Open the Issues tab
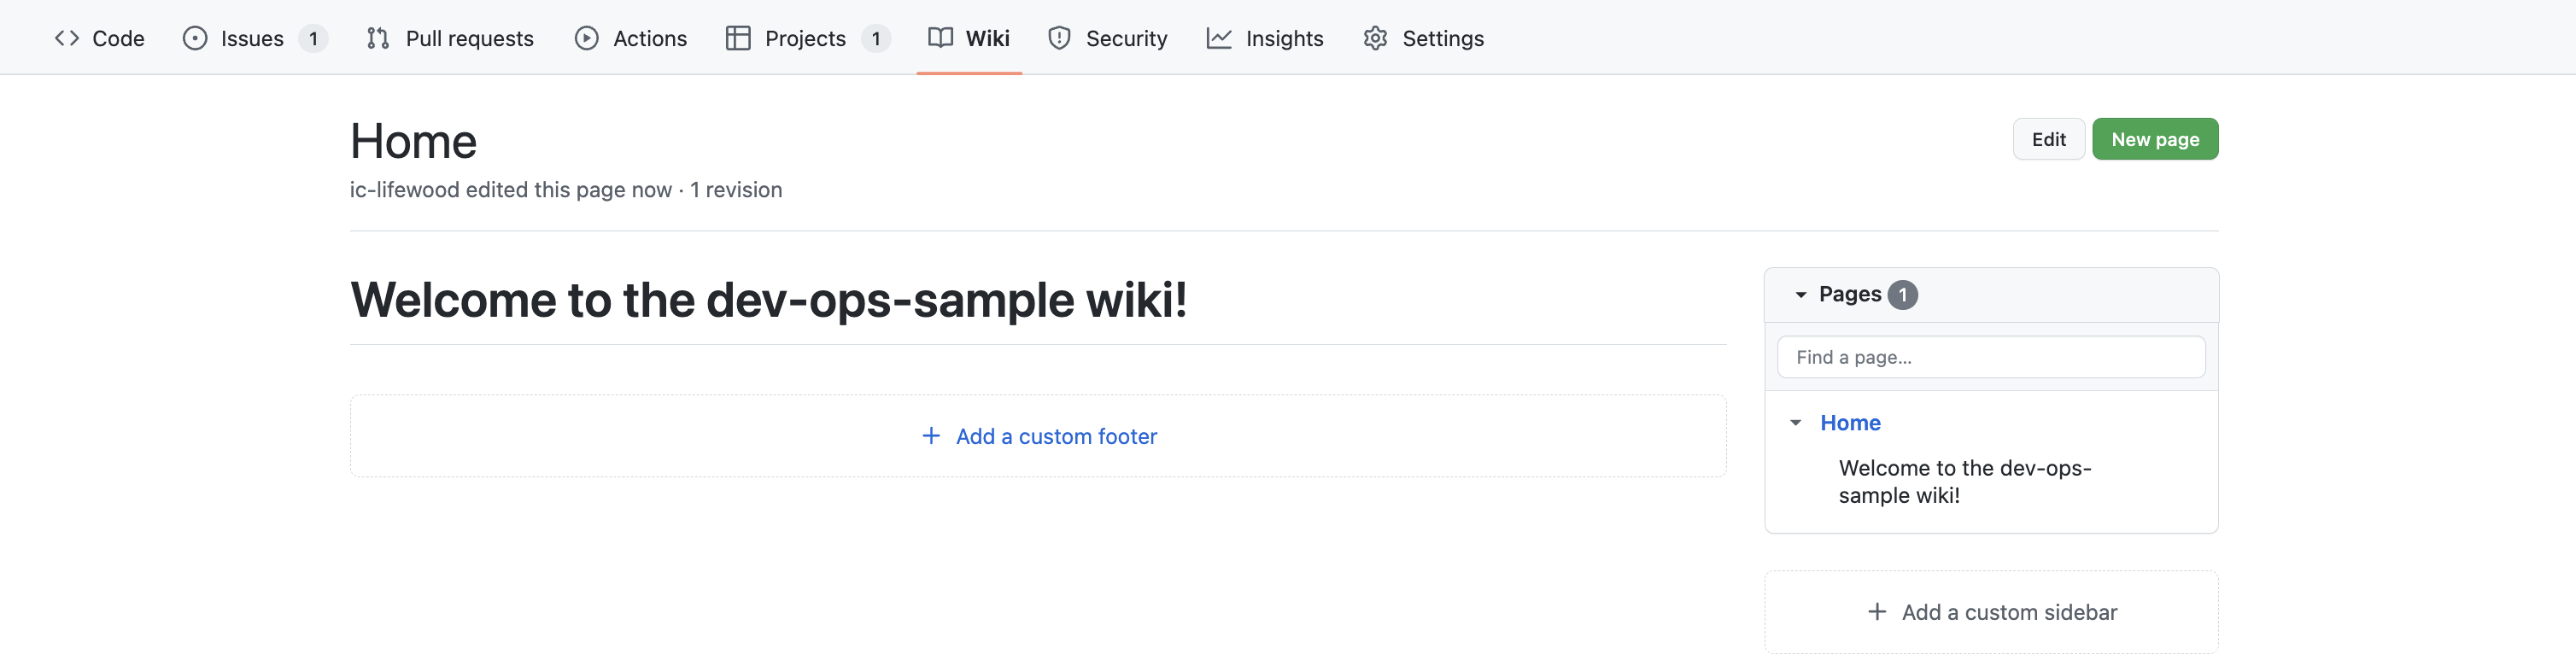 pos(252,38)
